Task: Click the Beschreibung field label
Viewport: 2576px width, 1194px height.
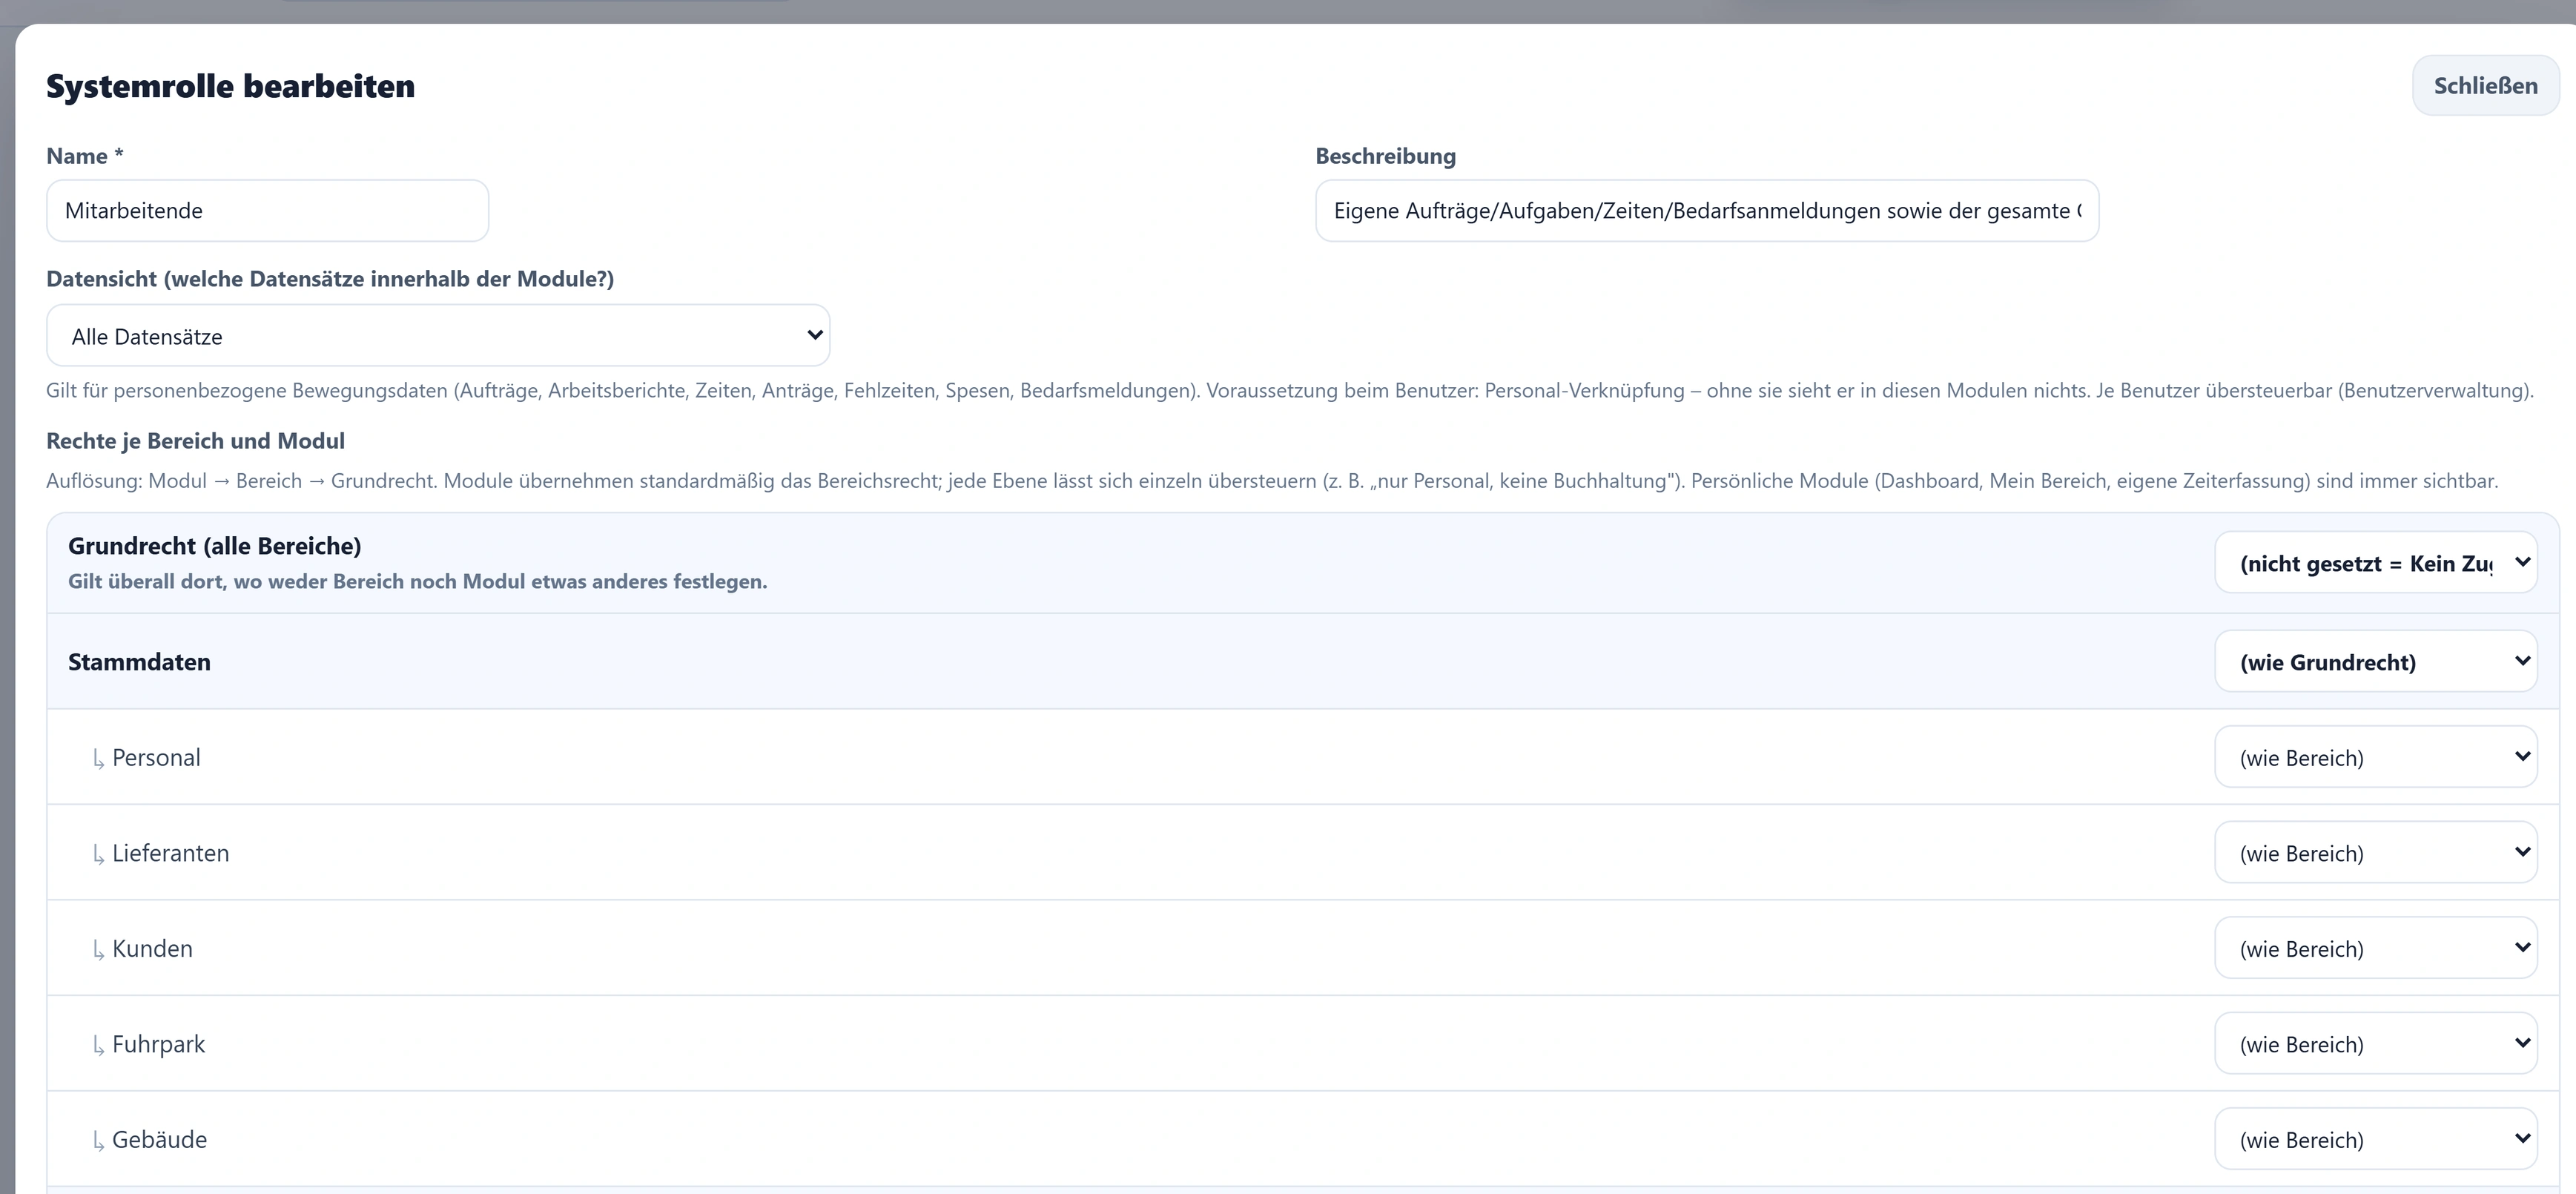Action: (x=1385, y=156)
